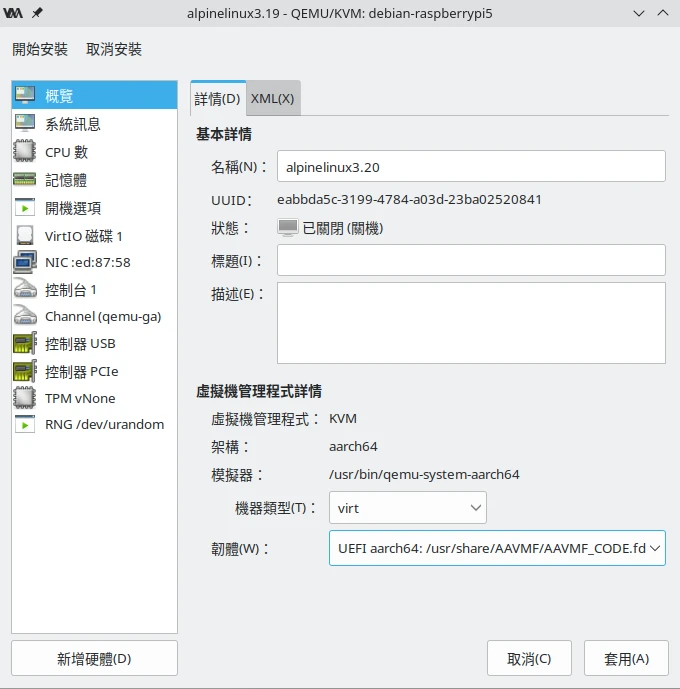This screenshot has width=680, height=689.
Task: Open the 韌體 UEFI firmware dropdown
Action: pyautogui.click(x=497, y=548)
